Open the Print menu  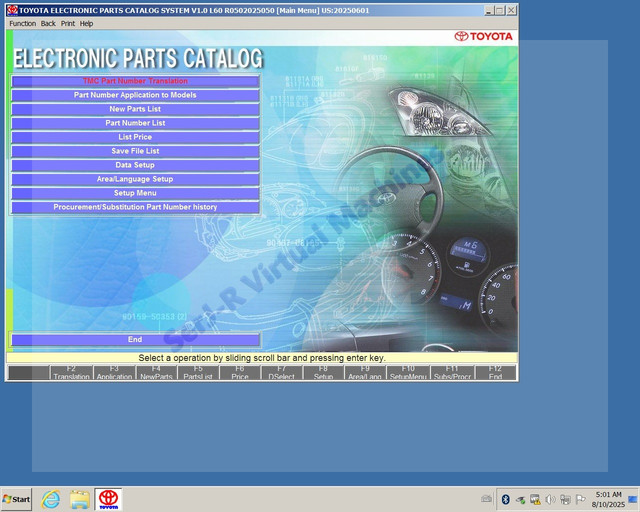pyautogui.click(x=68, y=24)
